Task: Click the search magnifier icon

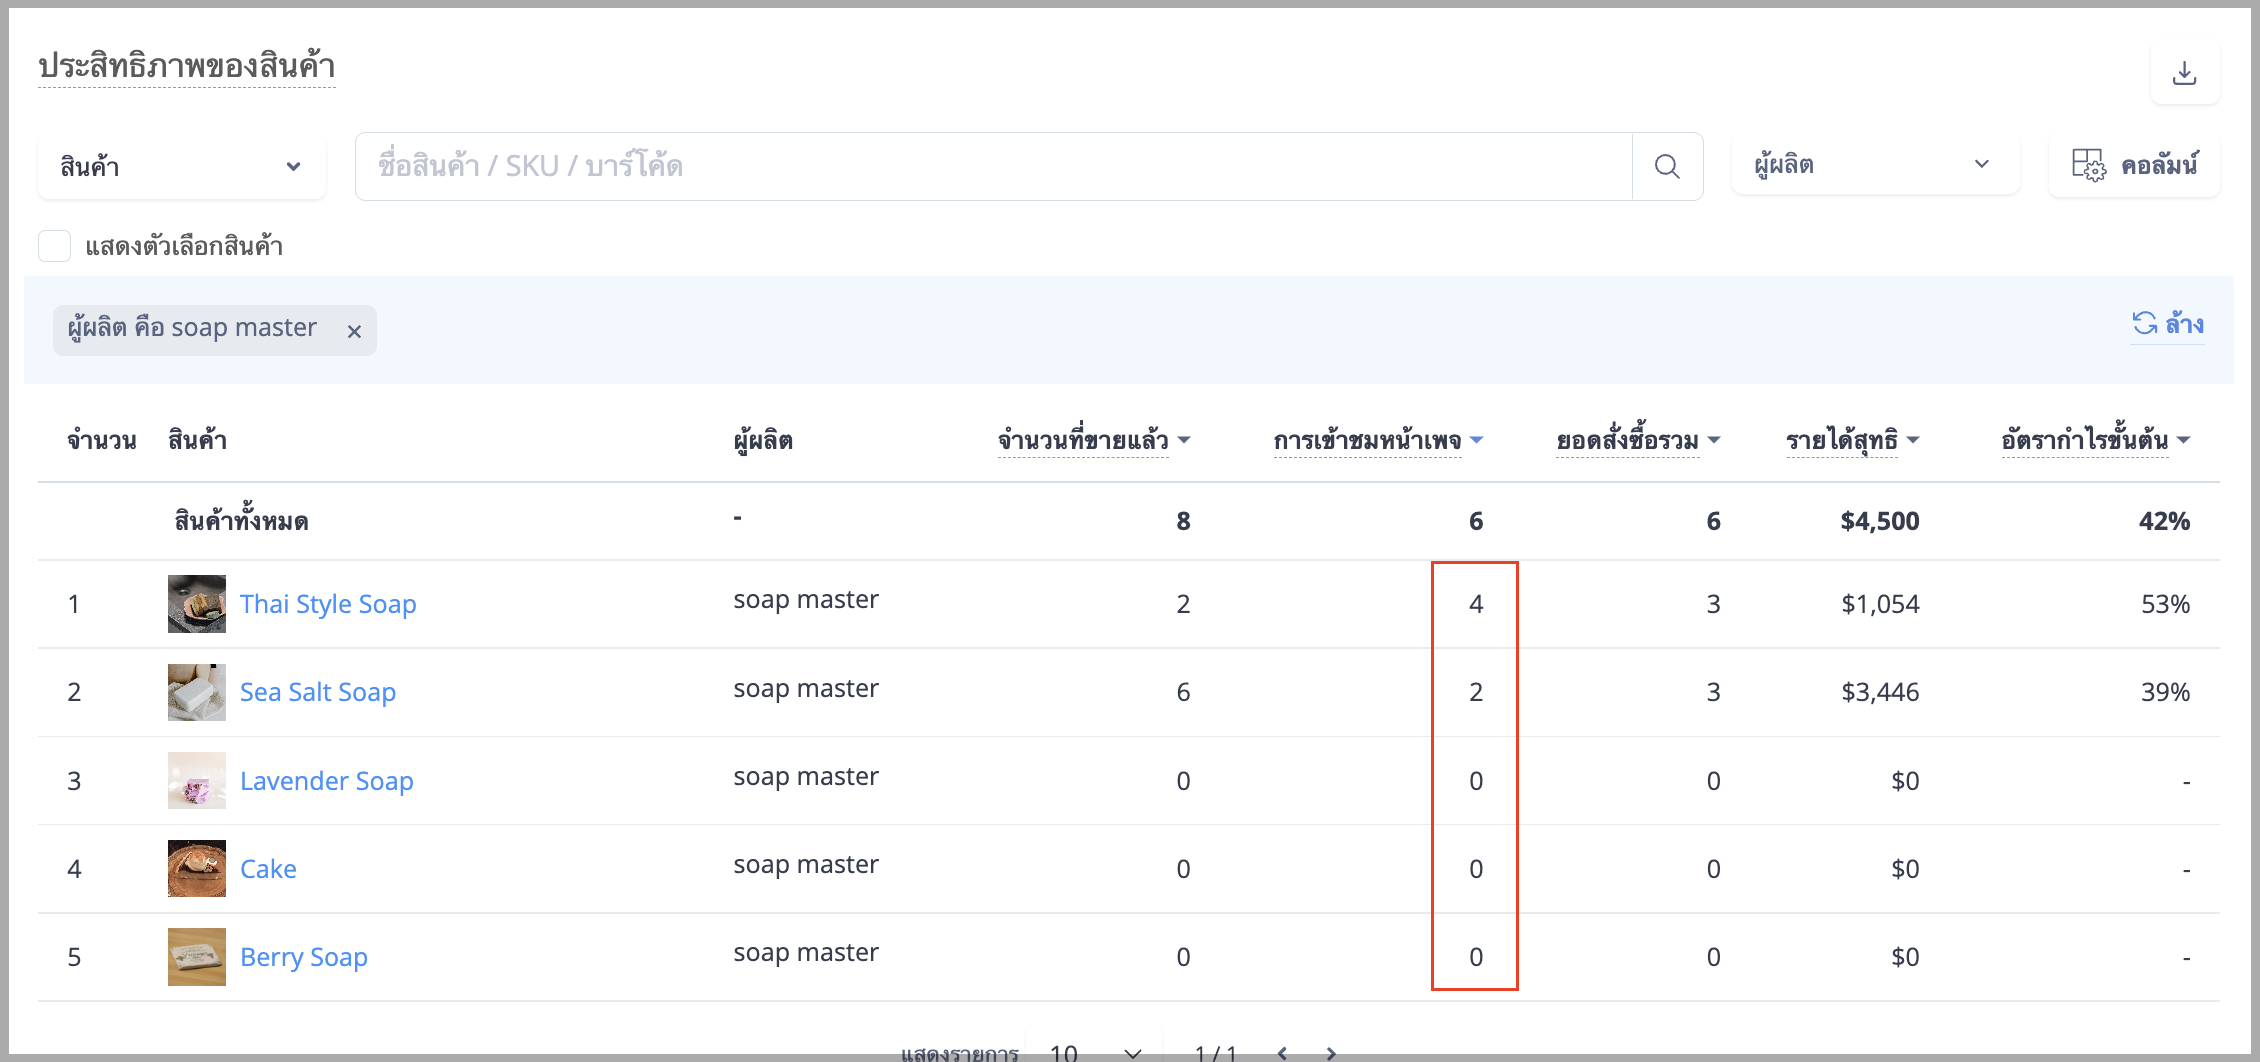Action: (x=1667, y=166)
